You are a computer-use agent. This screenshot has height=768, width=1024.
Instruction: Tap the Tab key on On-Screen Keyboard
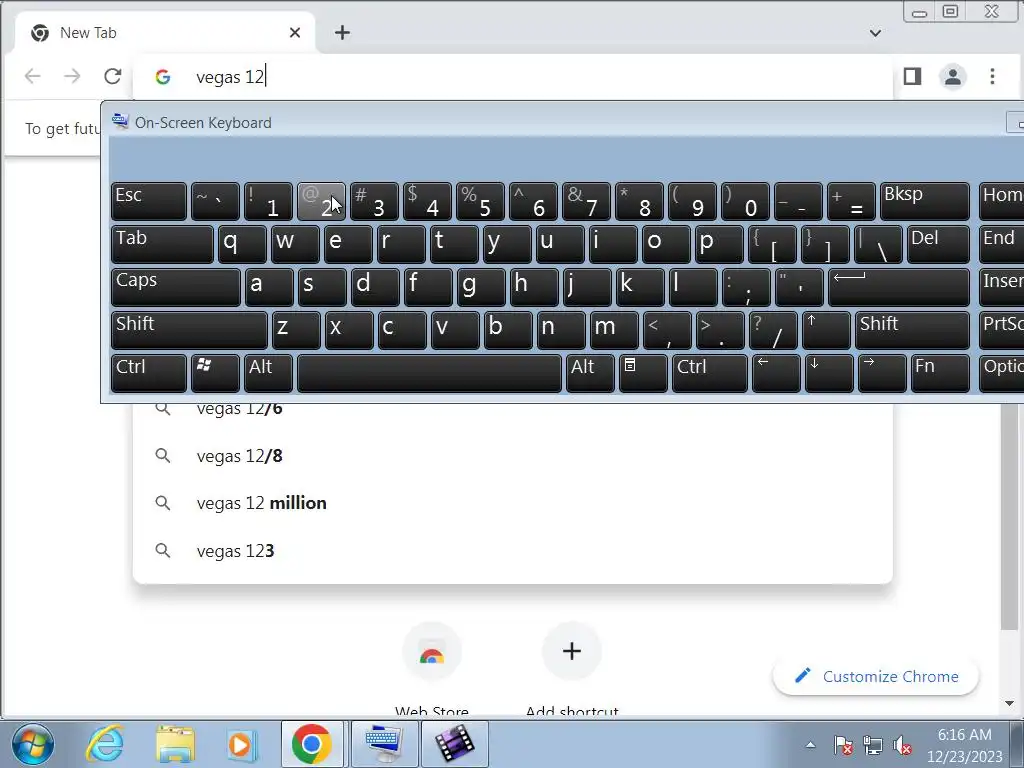[162, 244]
